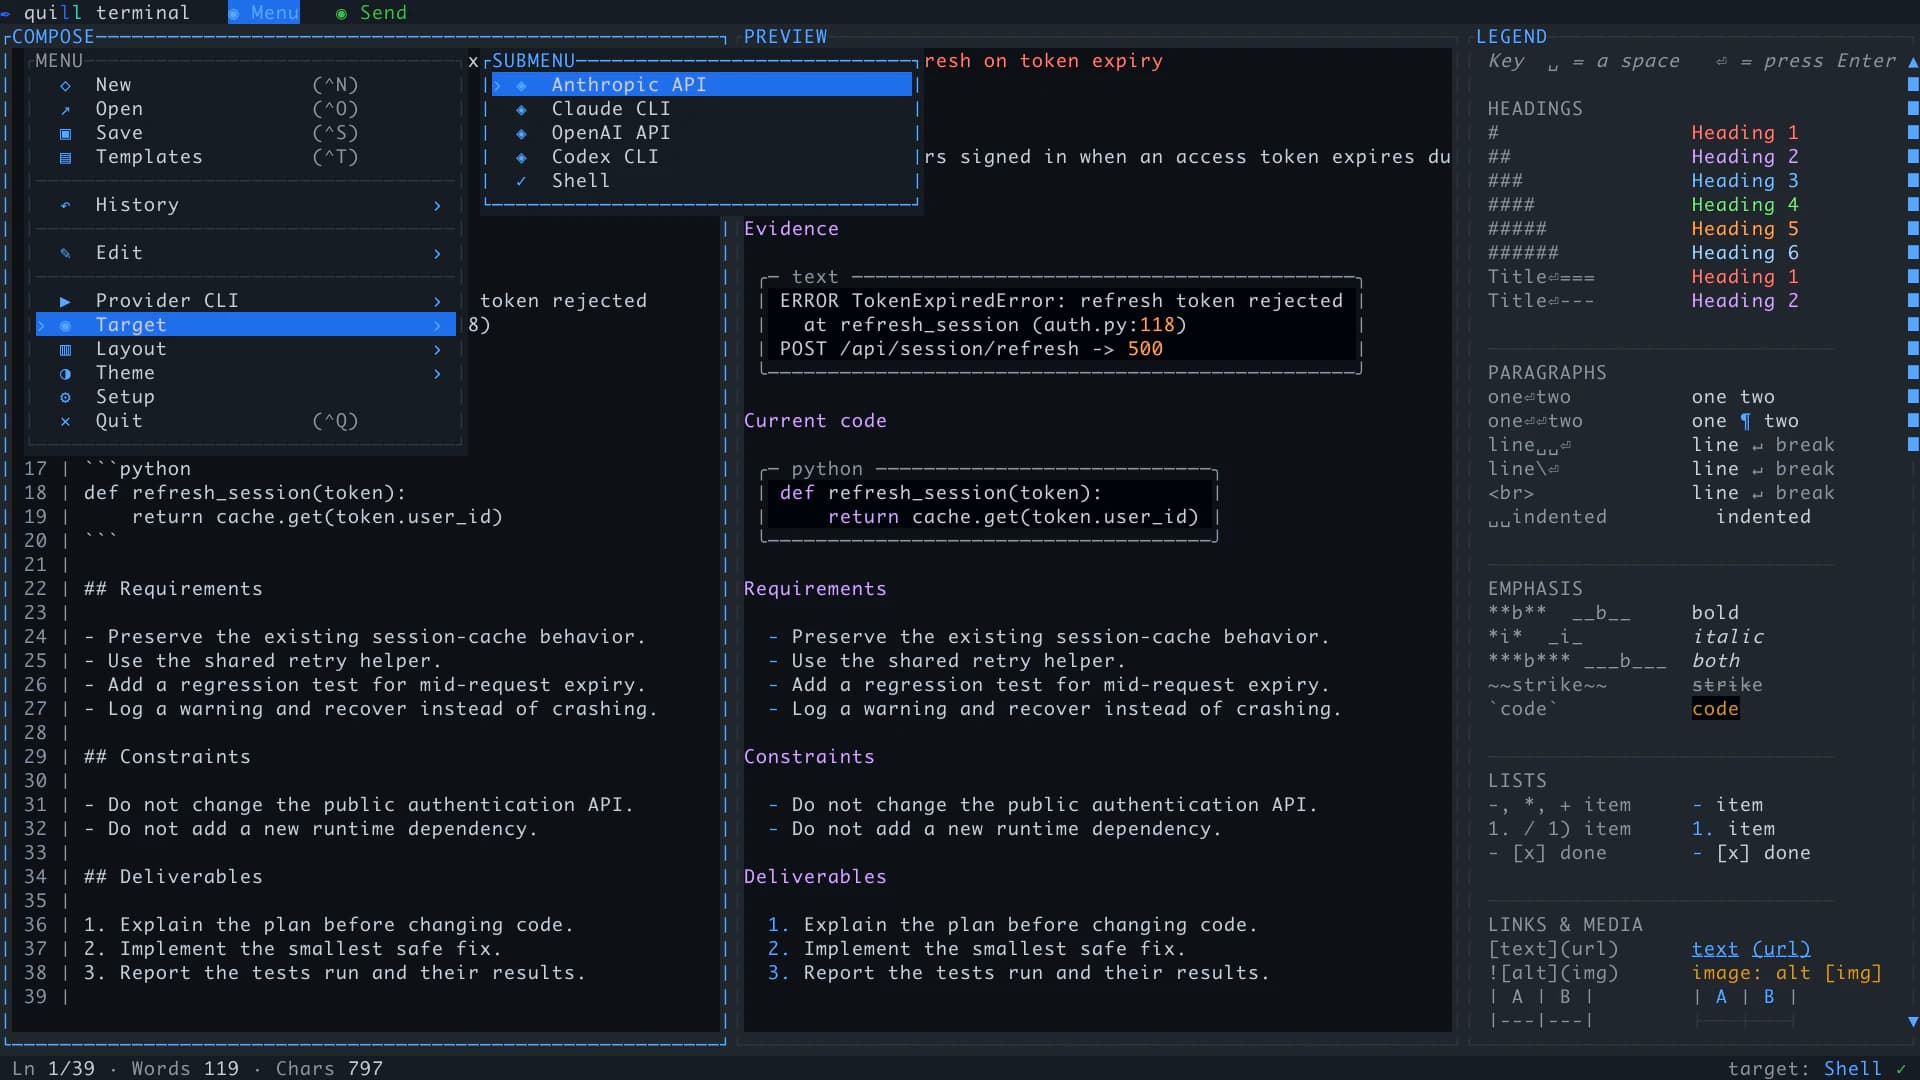Expand the Layout submenu arrow
This screenshot has width=1920, height=1080.
point(437,350)
